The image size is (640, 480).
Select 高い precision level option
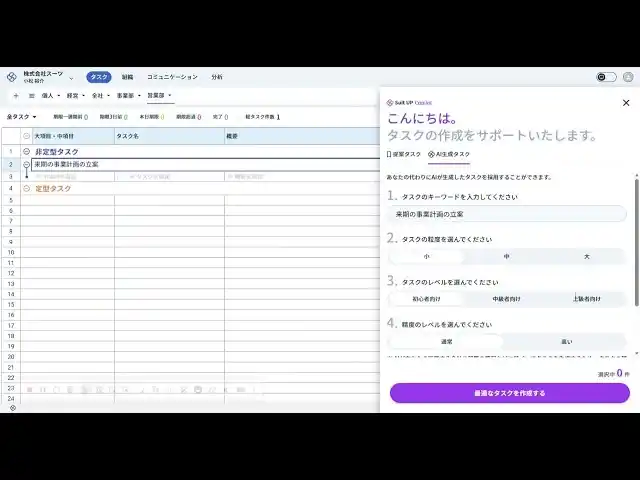(567, 341)
